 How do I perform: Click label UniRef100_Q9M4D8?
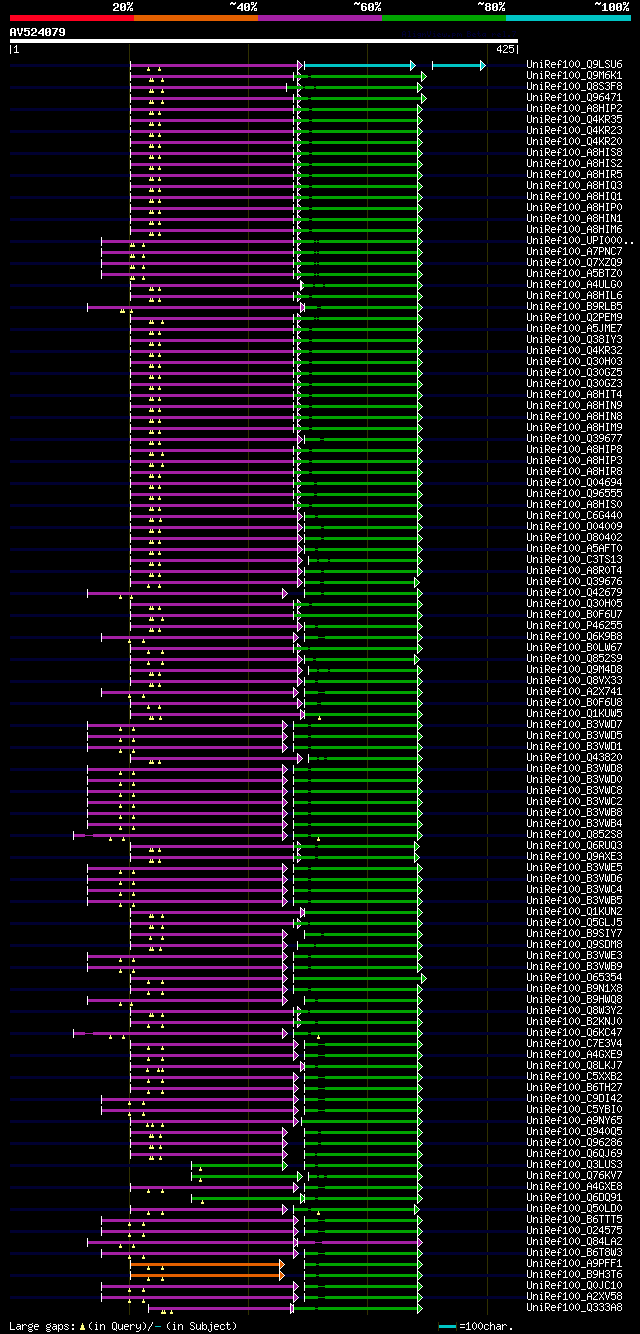pyautogui.click(x=574, y=670)
